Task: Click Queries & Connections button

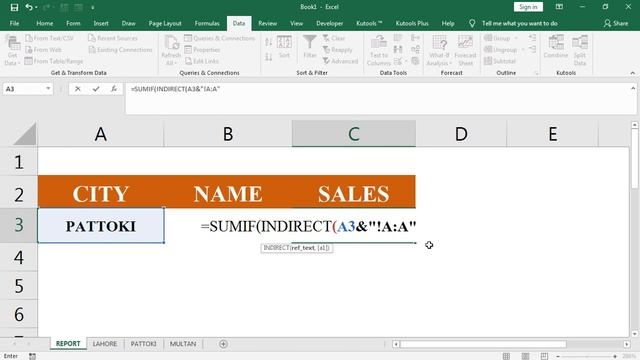Action: 220,38
